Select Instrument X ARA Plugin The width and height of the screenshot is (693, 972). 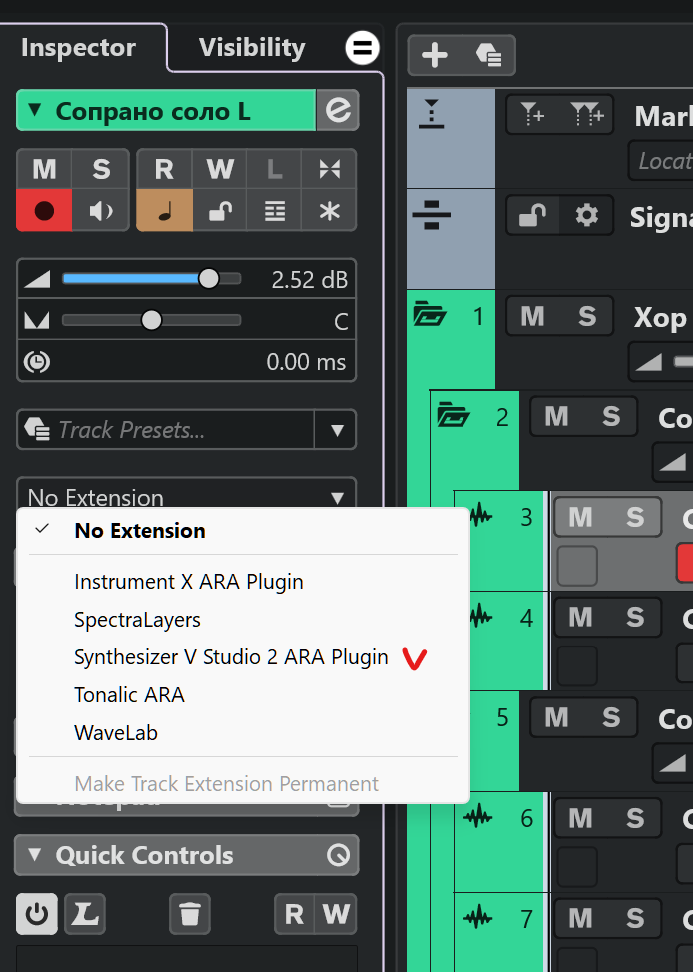pos(188,581)
